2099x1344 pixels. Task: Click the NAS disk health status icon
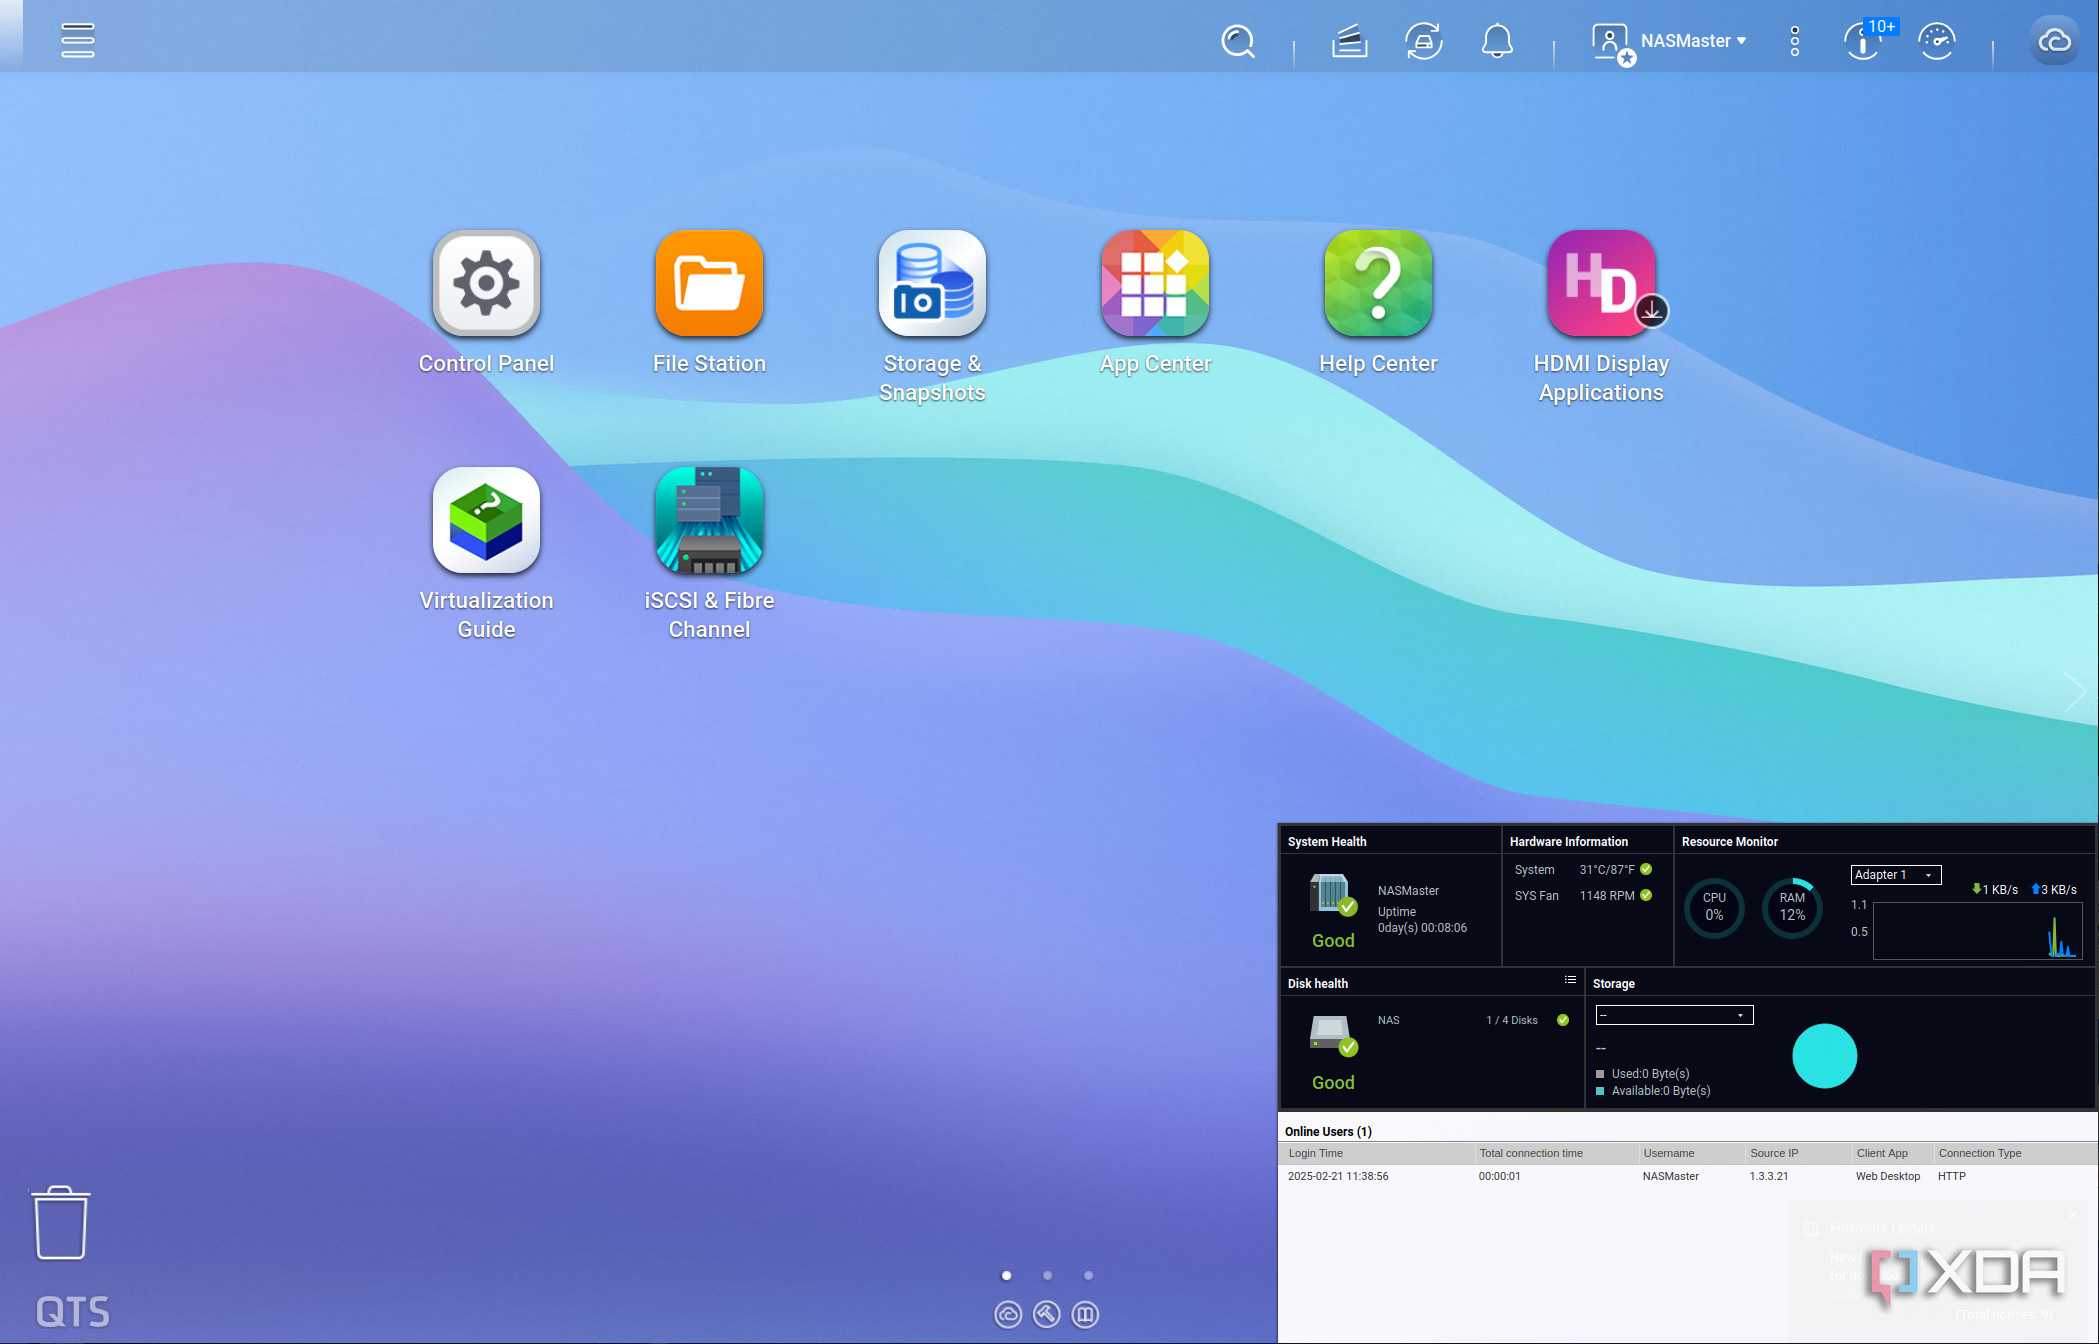point(1332,1036)
